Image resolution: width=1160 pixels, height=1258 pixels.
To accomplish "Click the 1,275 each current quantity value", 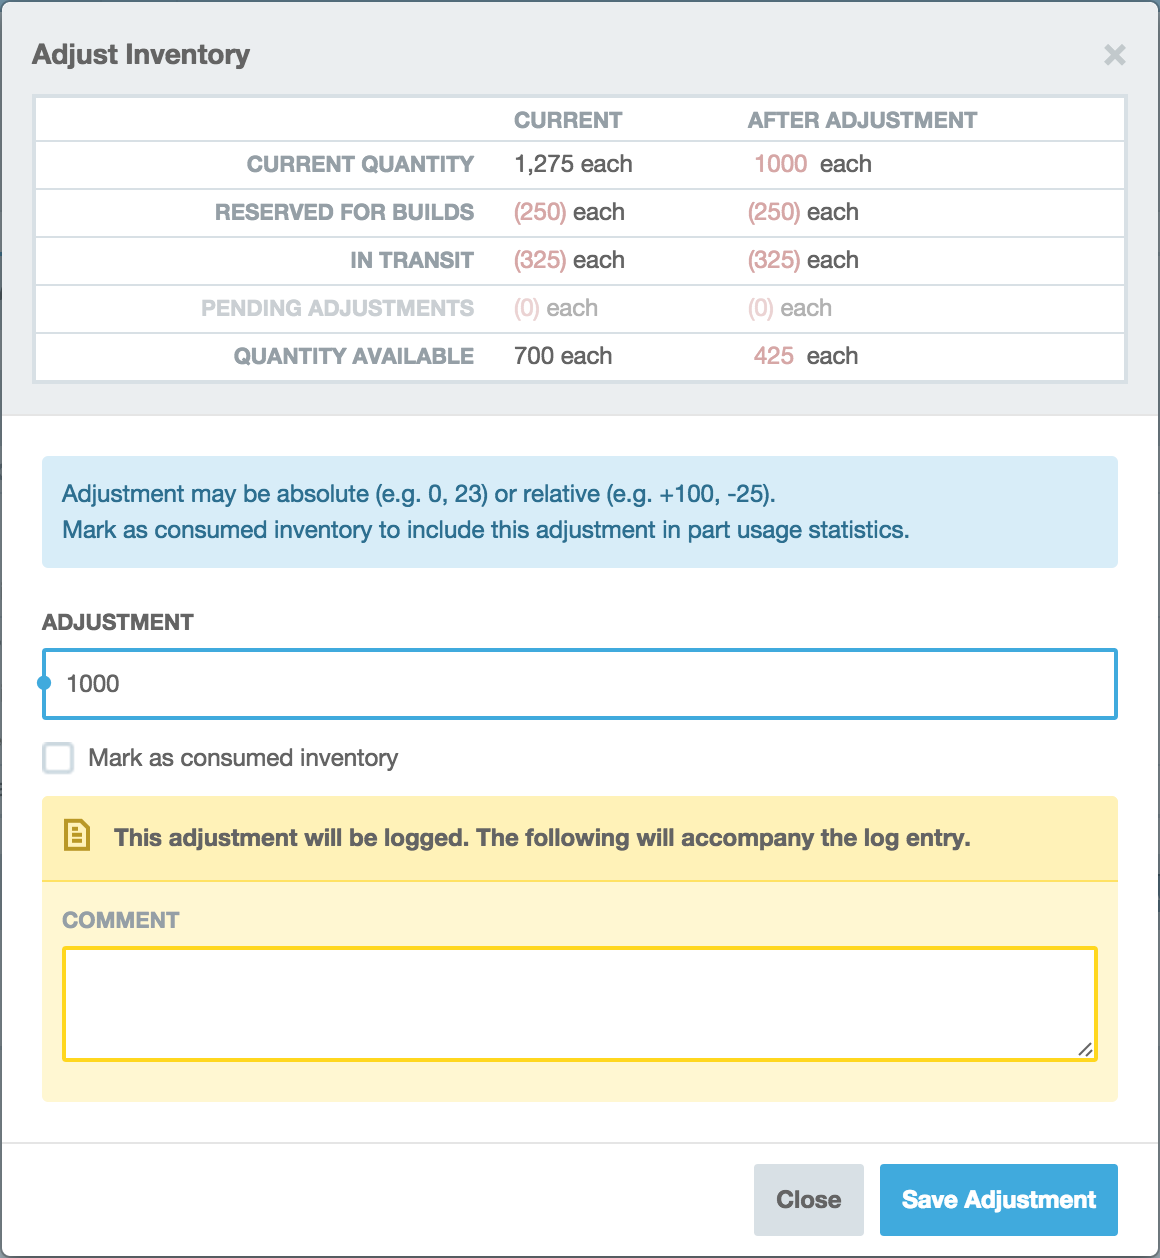I will point(573,164).
